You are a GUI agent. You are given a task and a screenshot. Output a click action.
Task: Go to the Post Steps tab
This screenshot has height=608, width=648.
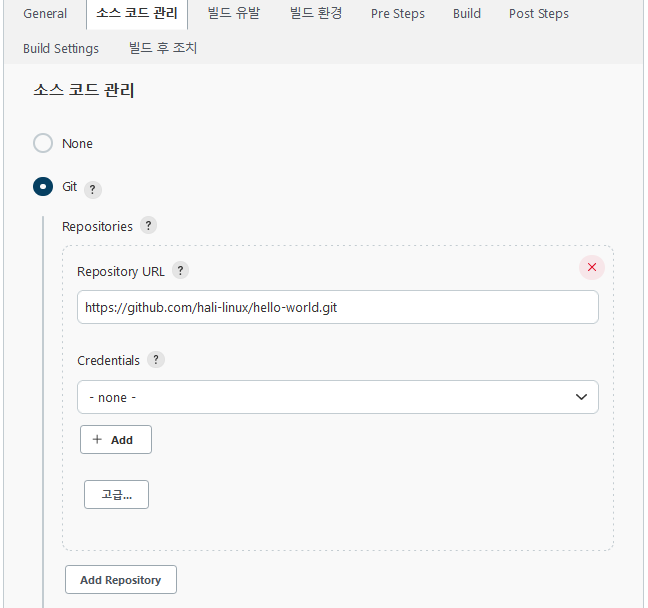538,14
